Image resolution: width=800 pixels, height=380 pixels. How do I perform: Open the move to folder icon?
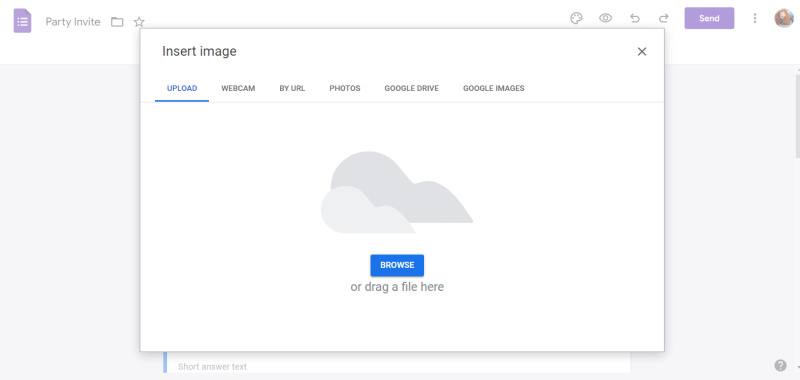(117, 22)
